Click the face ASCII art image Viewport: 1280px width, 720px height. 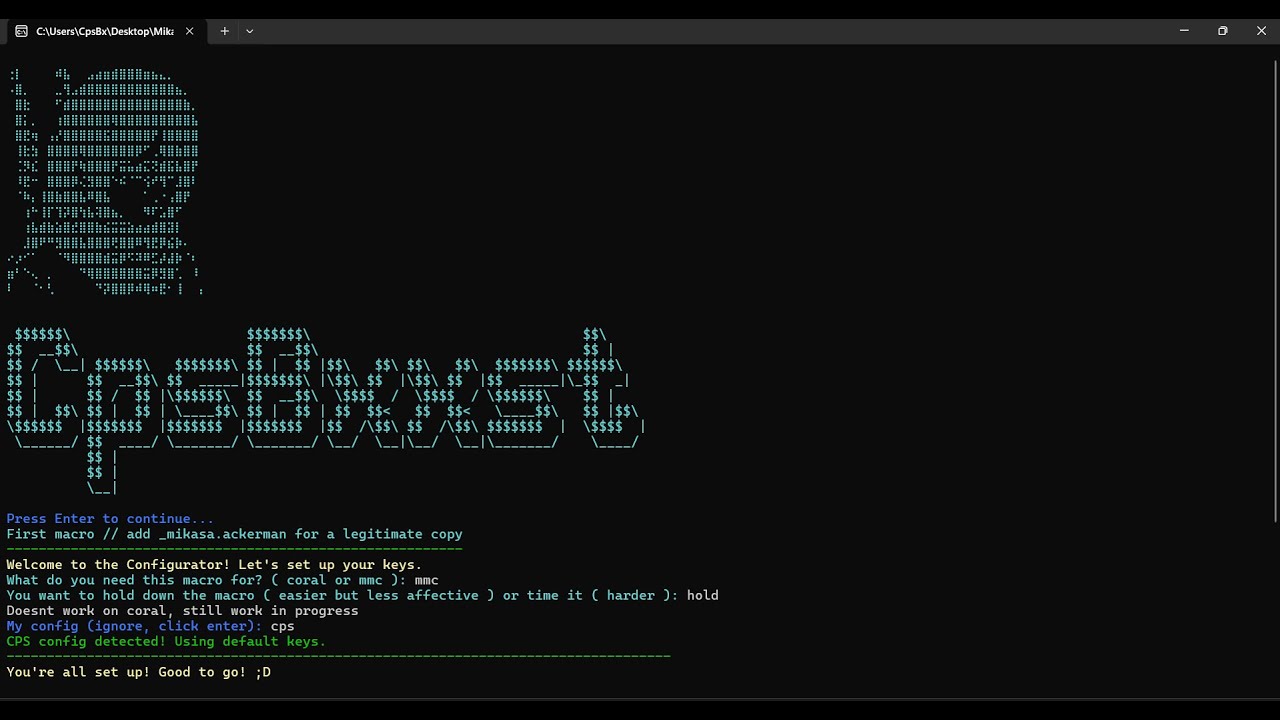[x=104, y=182]
